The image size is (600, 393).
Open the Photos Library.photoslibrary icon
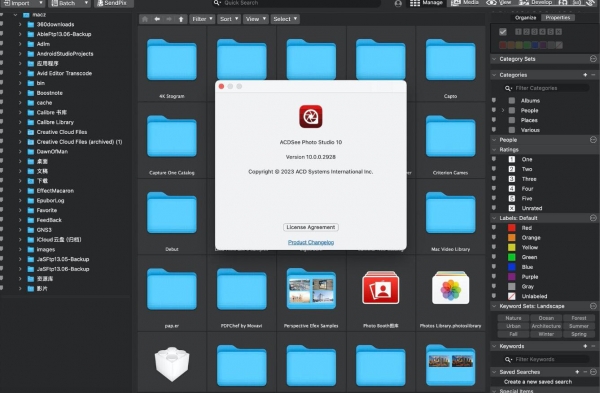tap(450, 288)
